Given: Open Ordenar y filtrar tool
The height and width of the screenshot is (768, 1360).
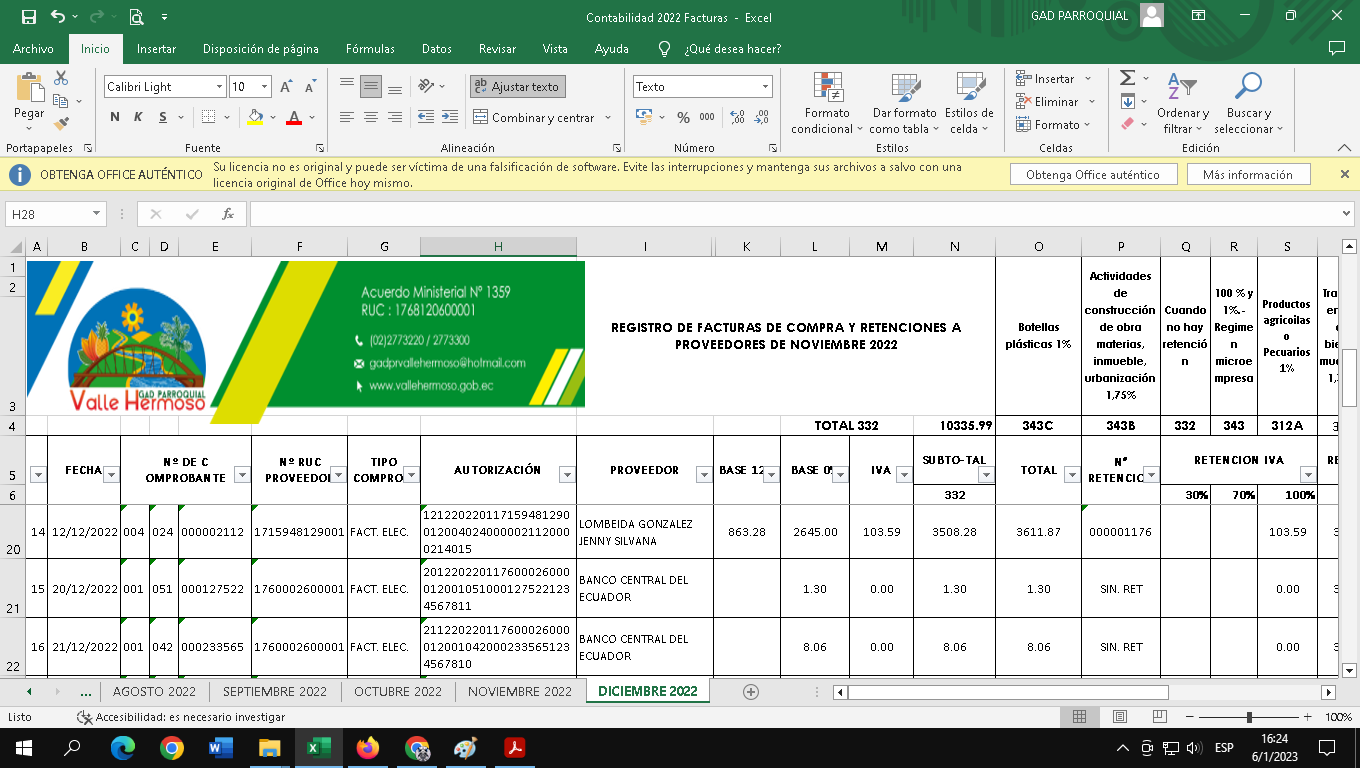Looking at the screenshot, I should point(1183,103).
